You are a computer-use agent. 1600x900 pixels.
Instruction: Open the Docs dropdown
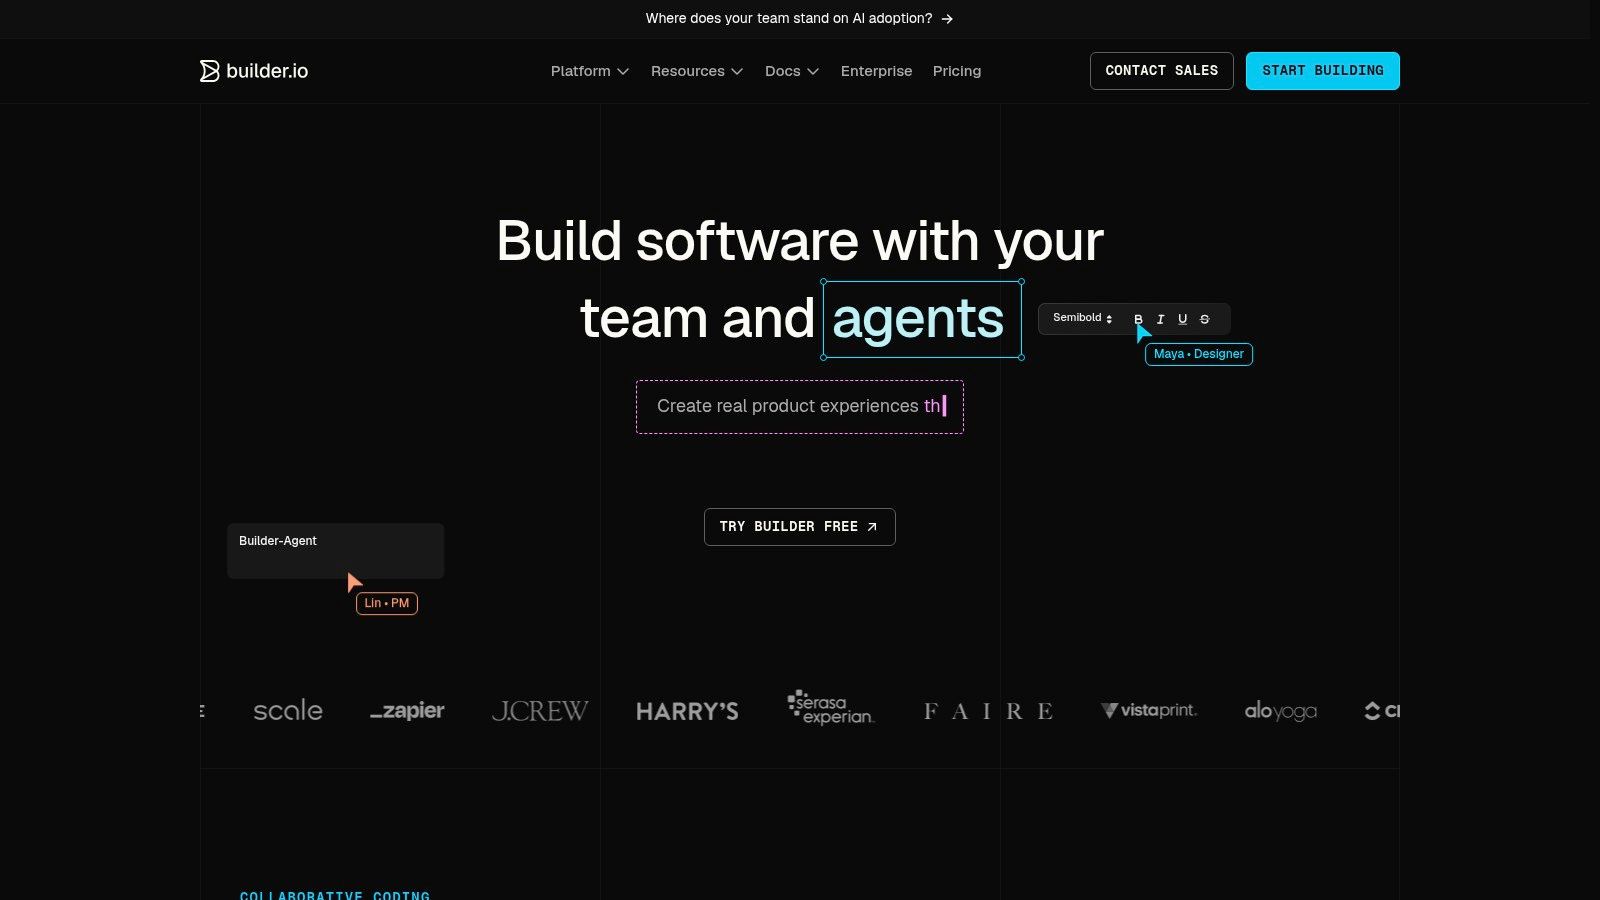click(792, 71)
